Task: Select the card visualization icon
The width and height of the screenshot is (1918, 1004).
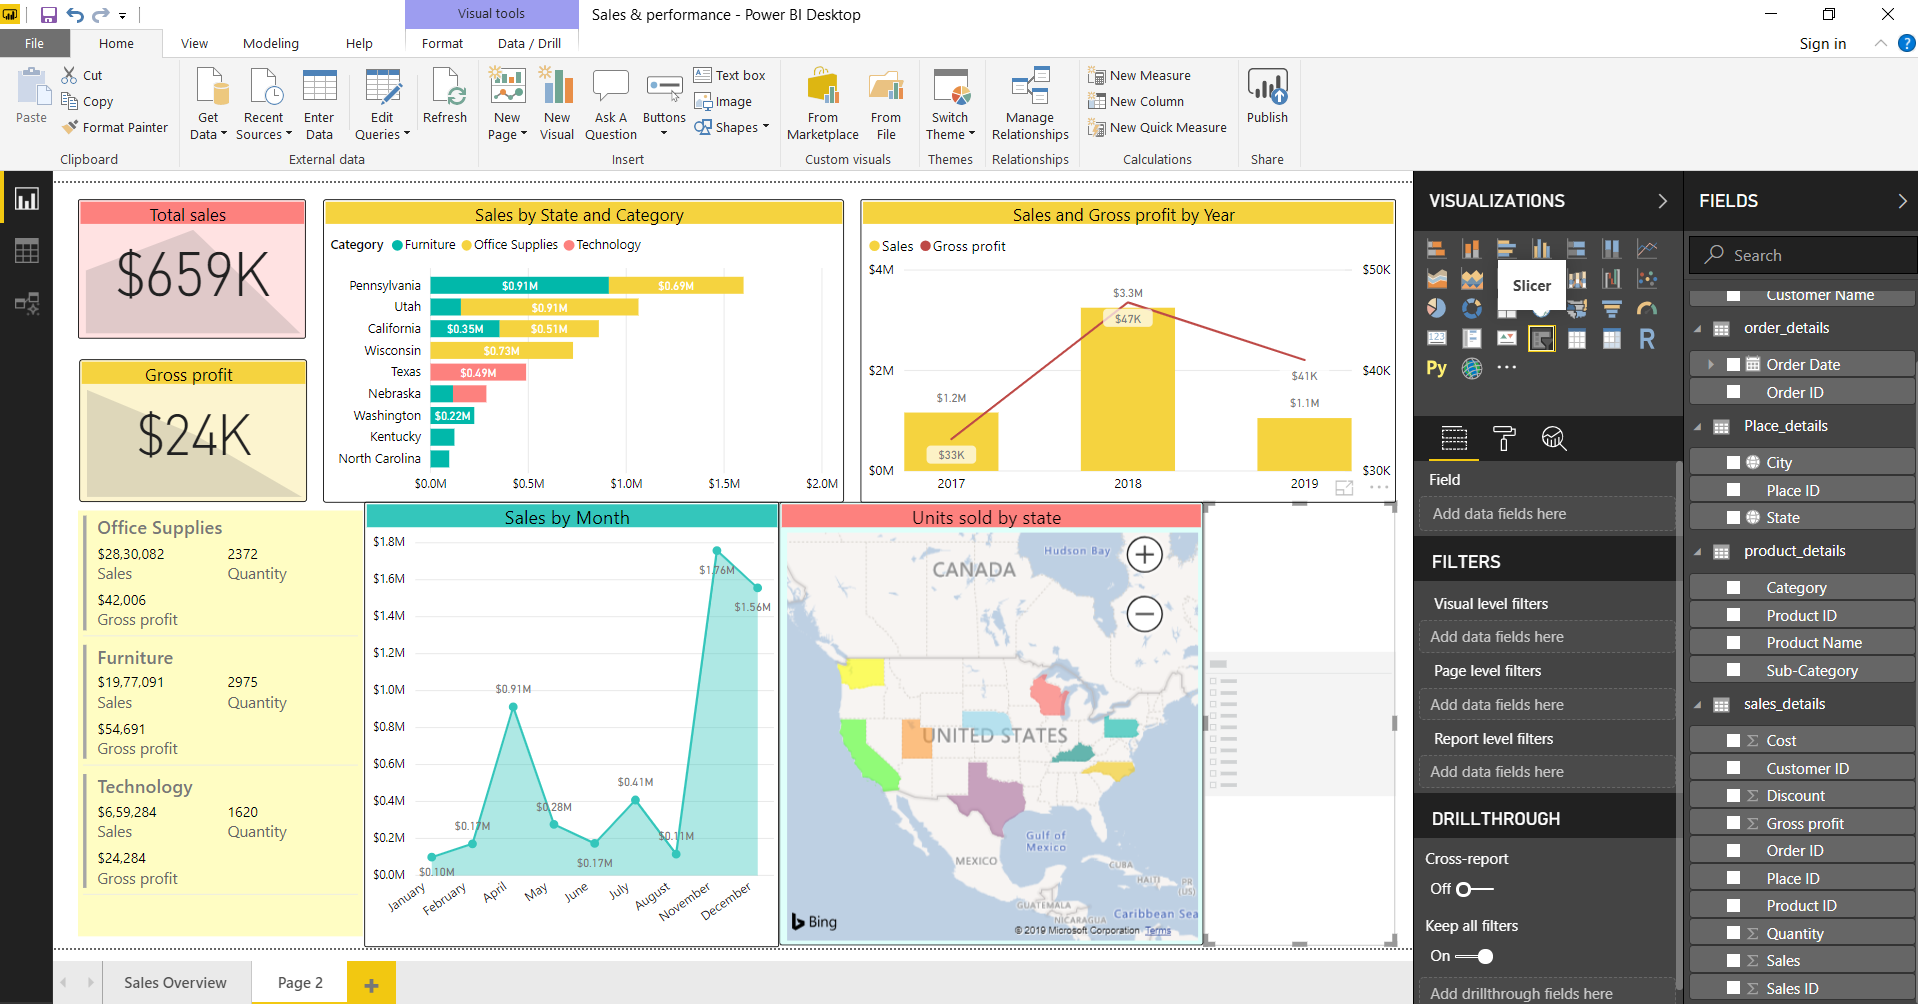Action: tap(1436, 338)
